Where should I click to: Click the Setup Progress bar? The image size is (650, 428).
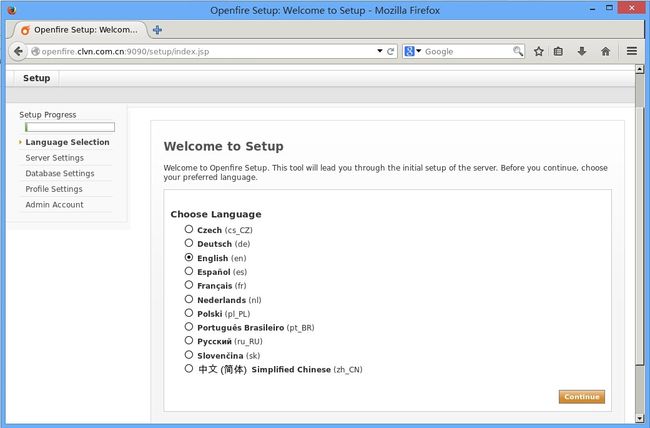click(x=70, y=127)
